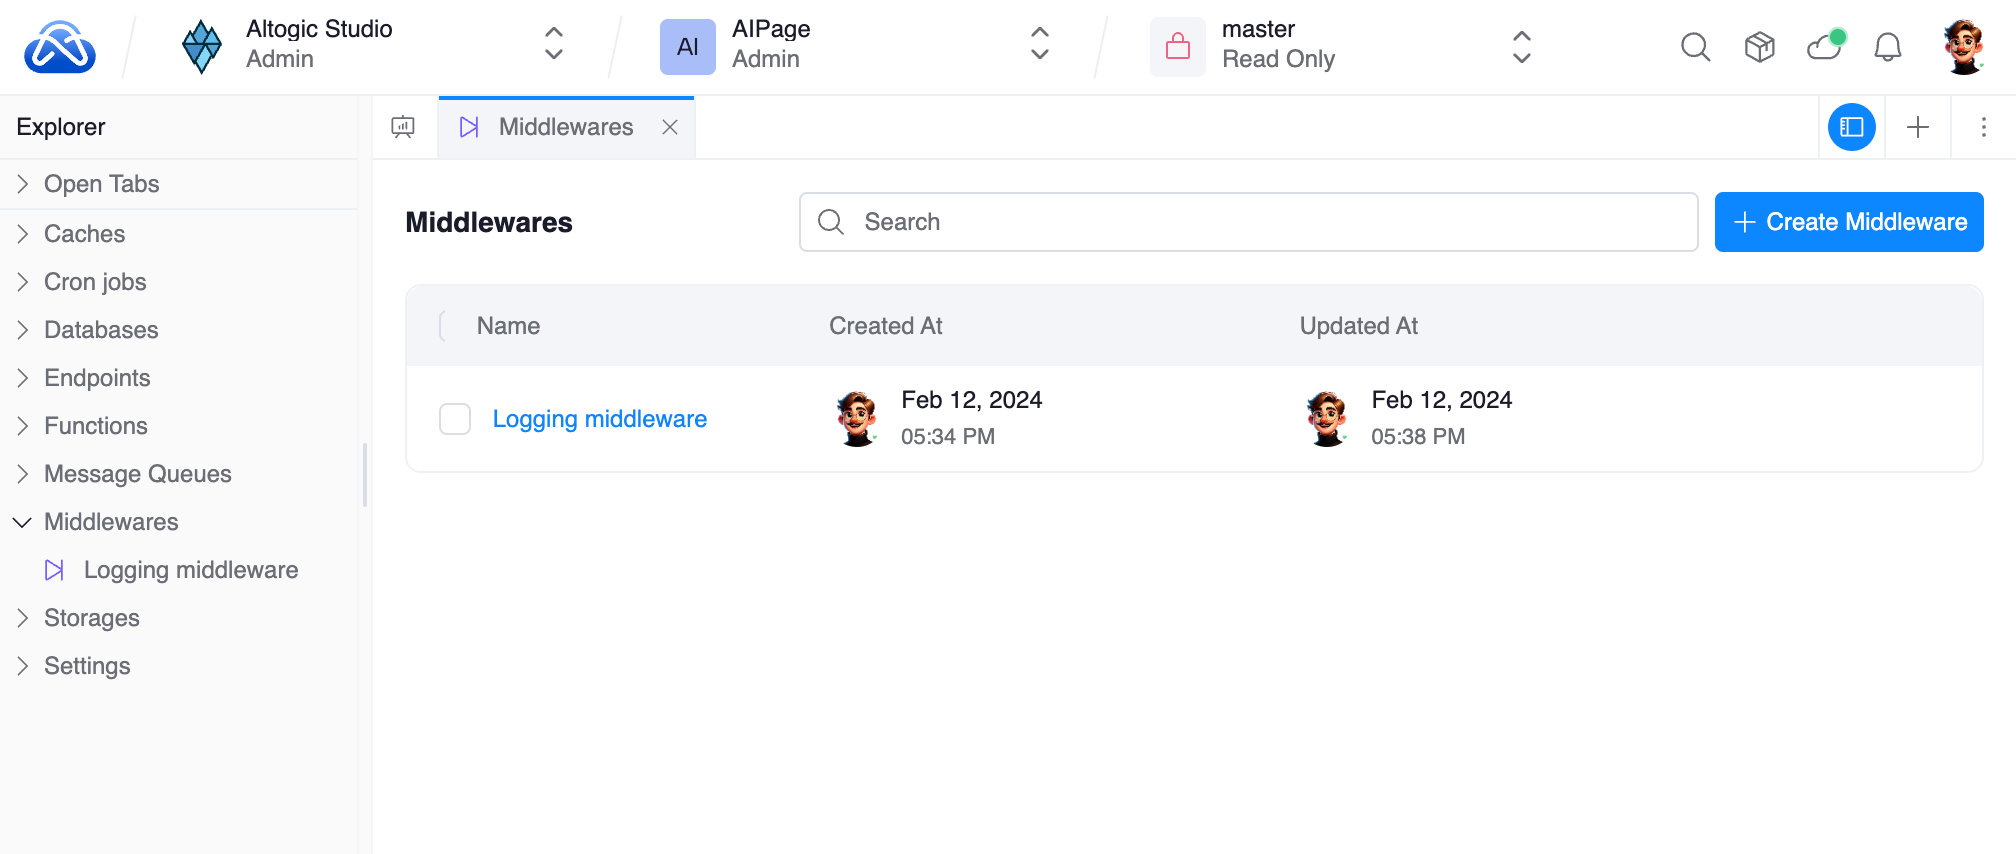The image size is (2016, 854).
Task: Click the Altogic logo icon
Action: tap(60, 47)
